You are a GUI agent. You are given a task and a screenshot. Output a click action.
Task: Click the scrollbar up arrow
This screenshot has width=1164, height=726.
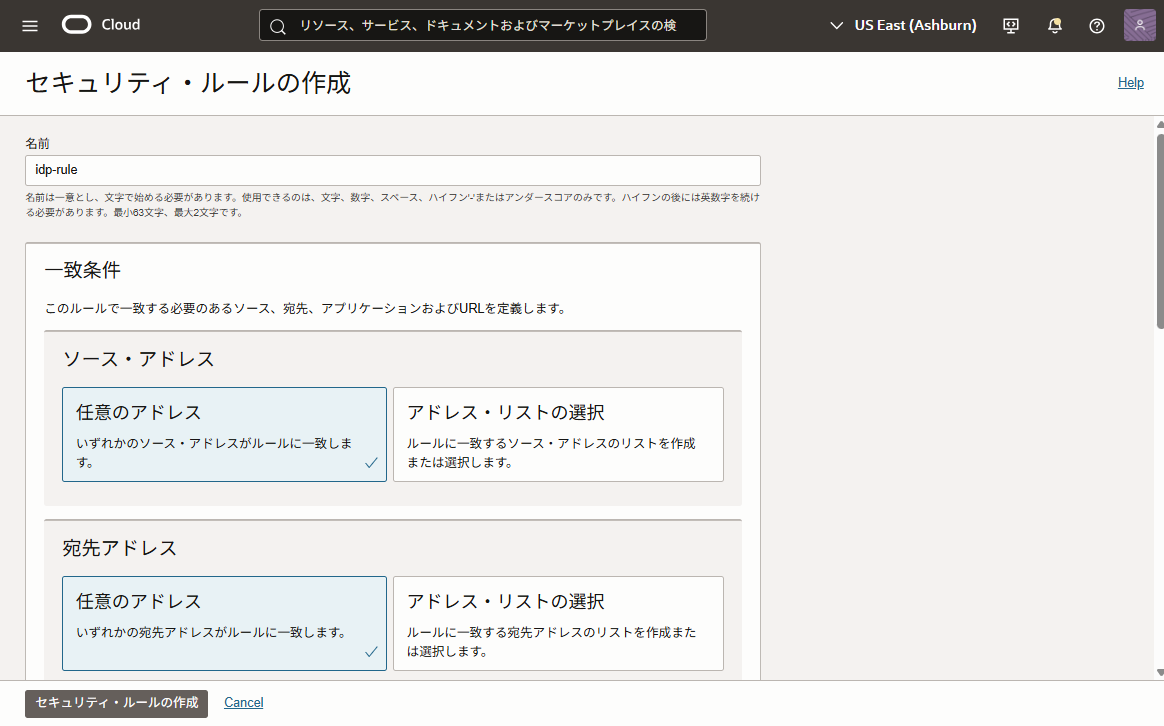point(1160,123)
